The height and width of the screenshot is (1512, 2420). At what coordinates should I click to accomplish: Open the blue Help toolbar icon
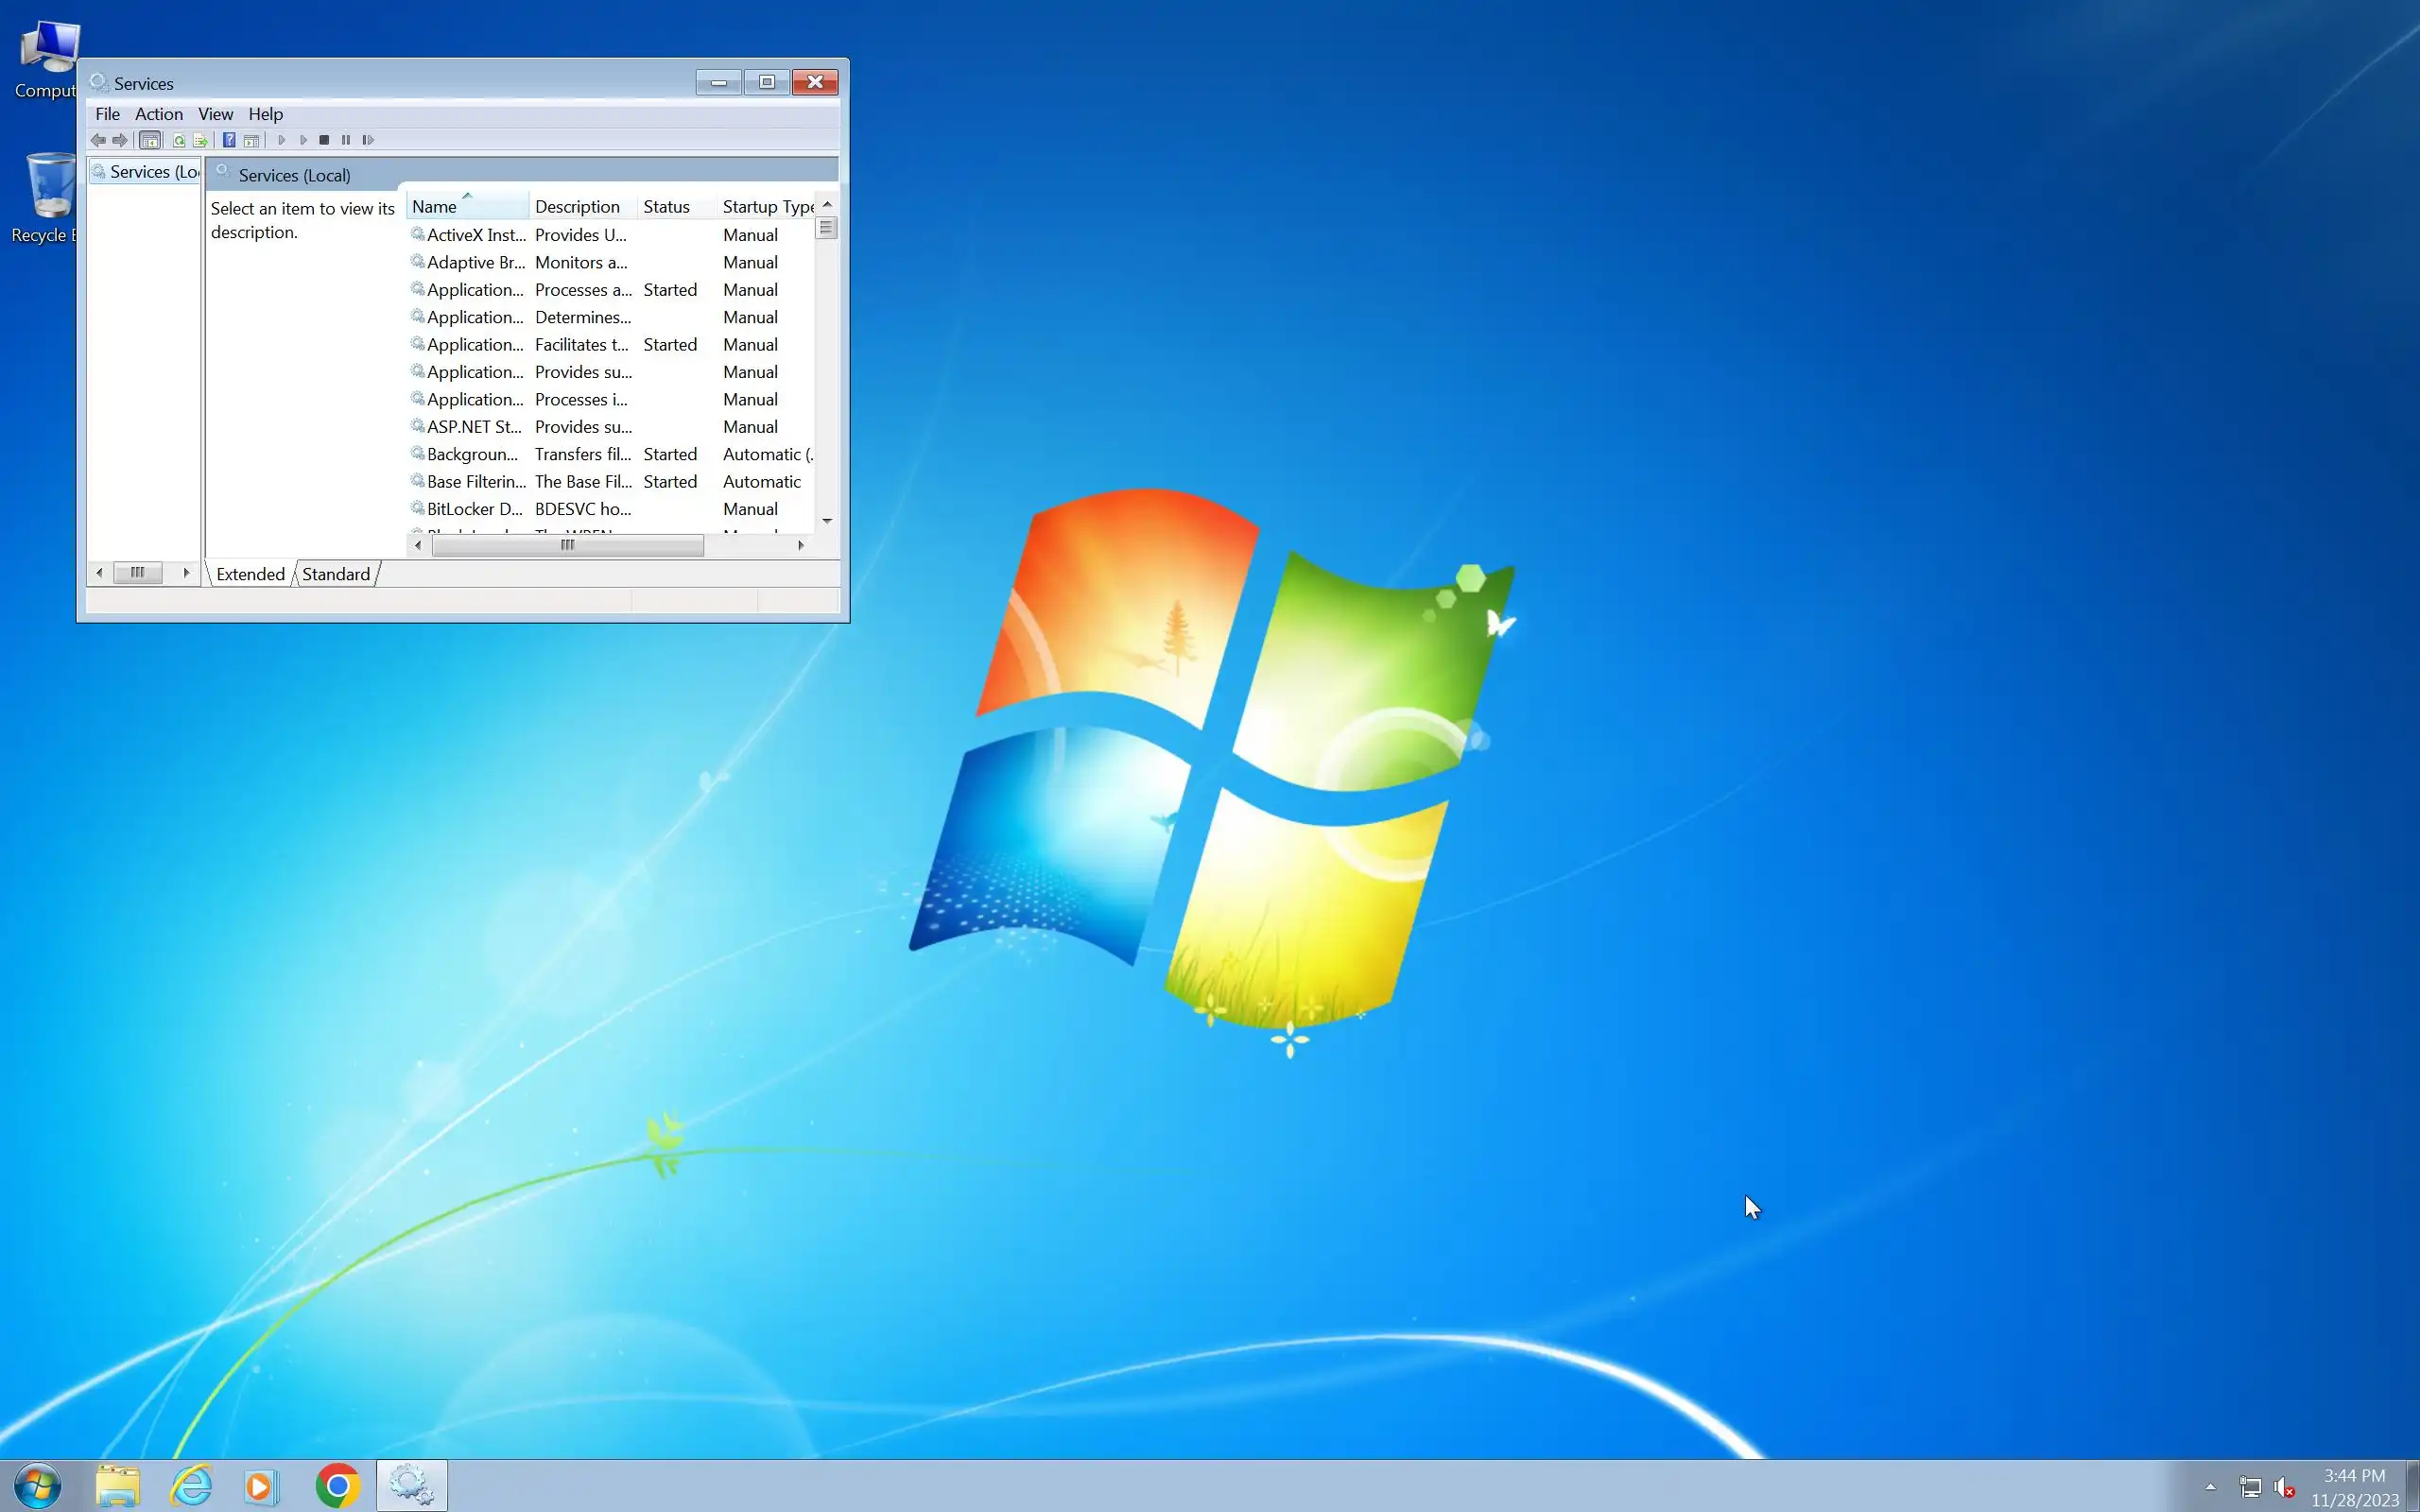click(x=229, y=140)
